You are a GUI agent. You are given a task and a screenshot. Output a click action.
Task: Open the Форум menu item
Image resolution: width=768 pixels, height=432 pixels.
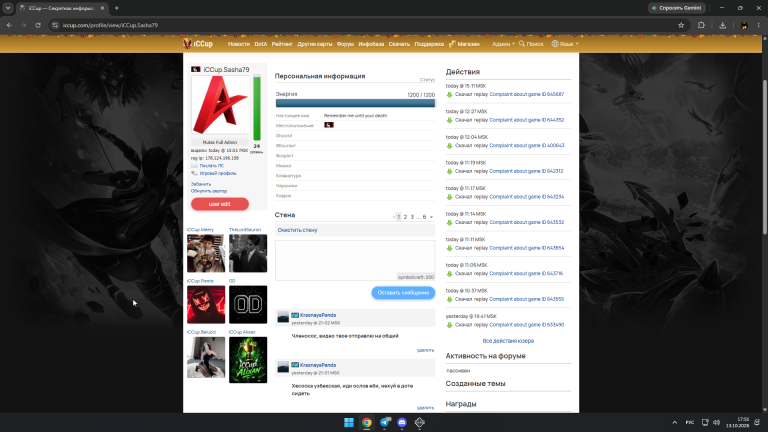click(345, 44)
